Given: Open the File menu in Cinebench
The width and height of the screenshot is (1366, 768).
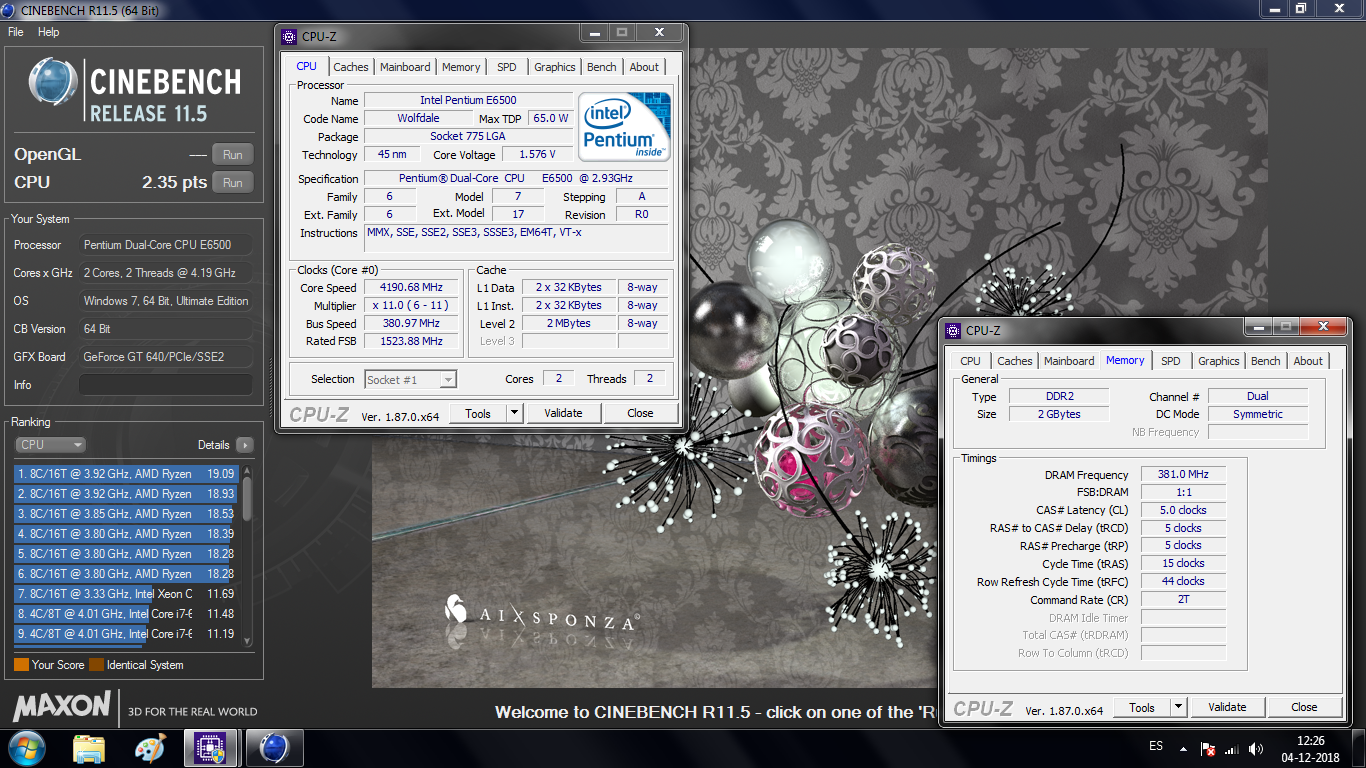Looking at the screenshot, I should [15, 32].
